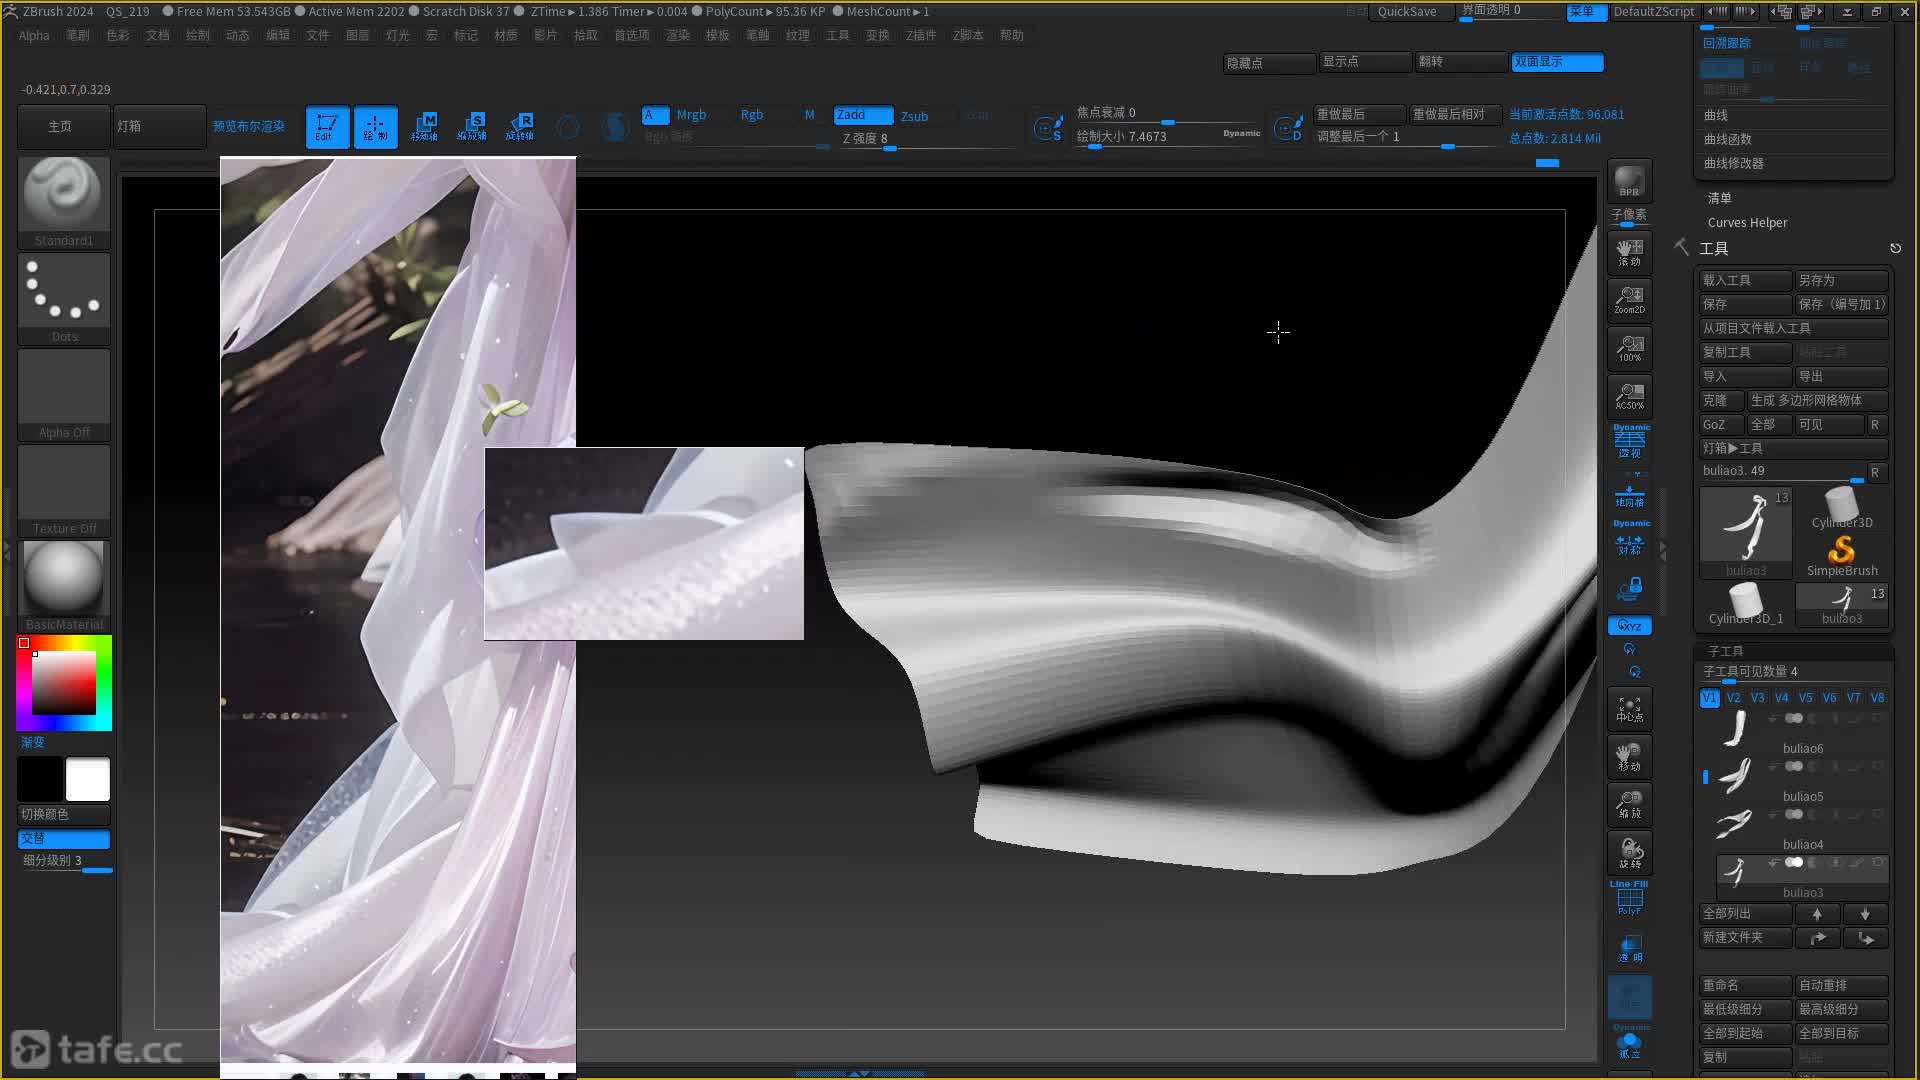The image size is (1920, 1080).
Task: Expand the Curve (曲线) section
Action: click(1716, 115)
